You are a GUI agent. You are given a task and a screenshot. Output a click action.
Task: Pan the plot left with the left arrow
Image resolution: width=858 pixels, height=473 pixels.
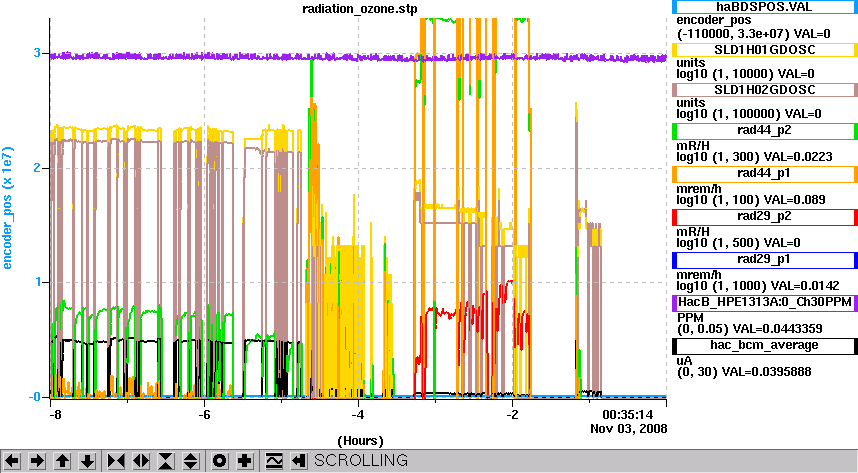12,461
